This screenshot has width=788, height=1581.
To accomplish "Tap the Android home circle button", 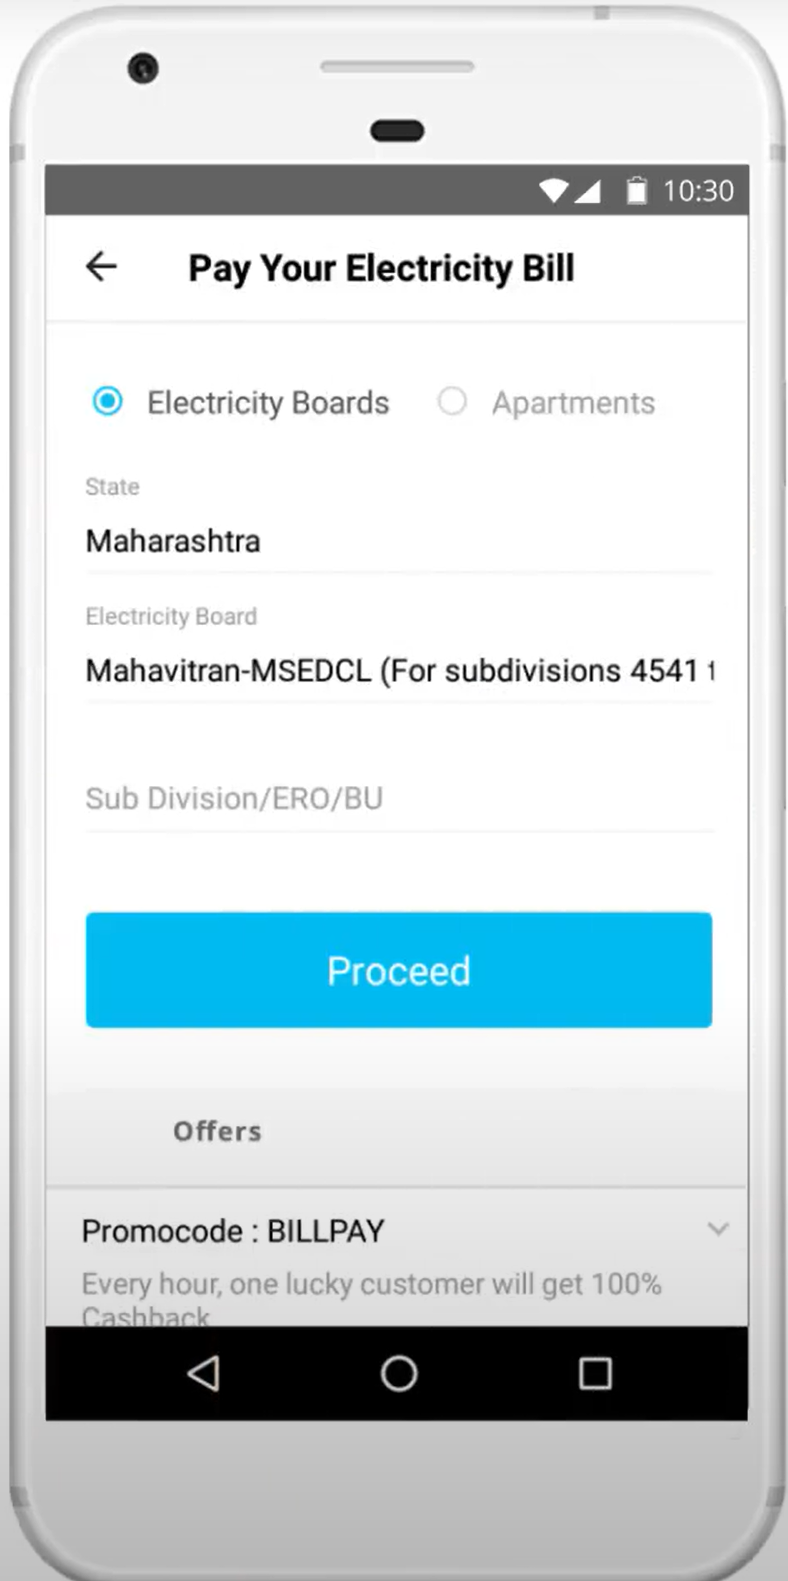I will tap(398, 1373).
